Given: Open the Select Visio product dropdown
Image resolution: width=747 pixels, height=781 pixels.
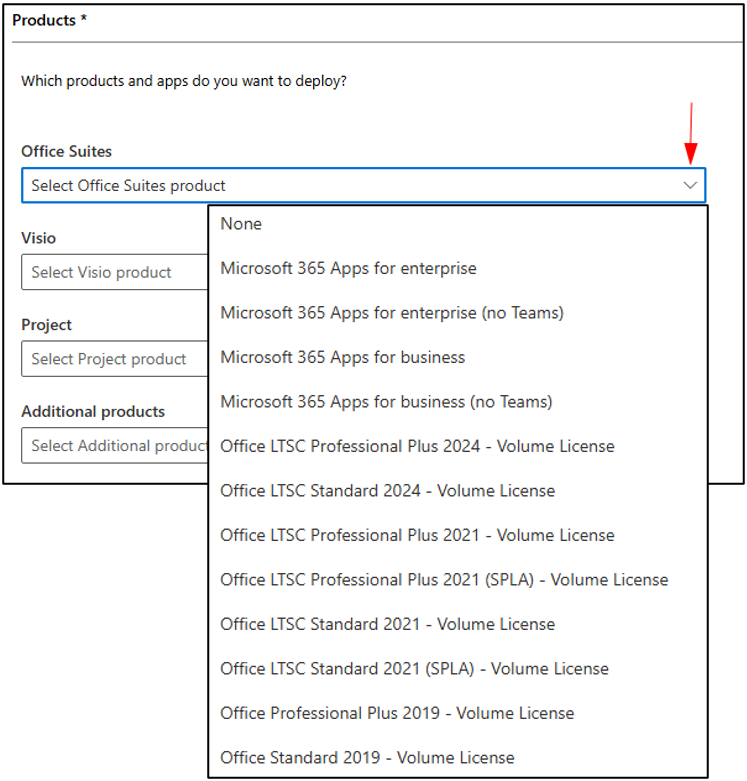Looking at the screenshot, I should (115, 272).
